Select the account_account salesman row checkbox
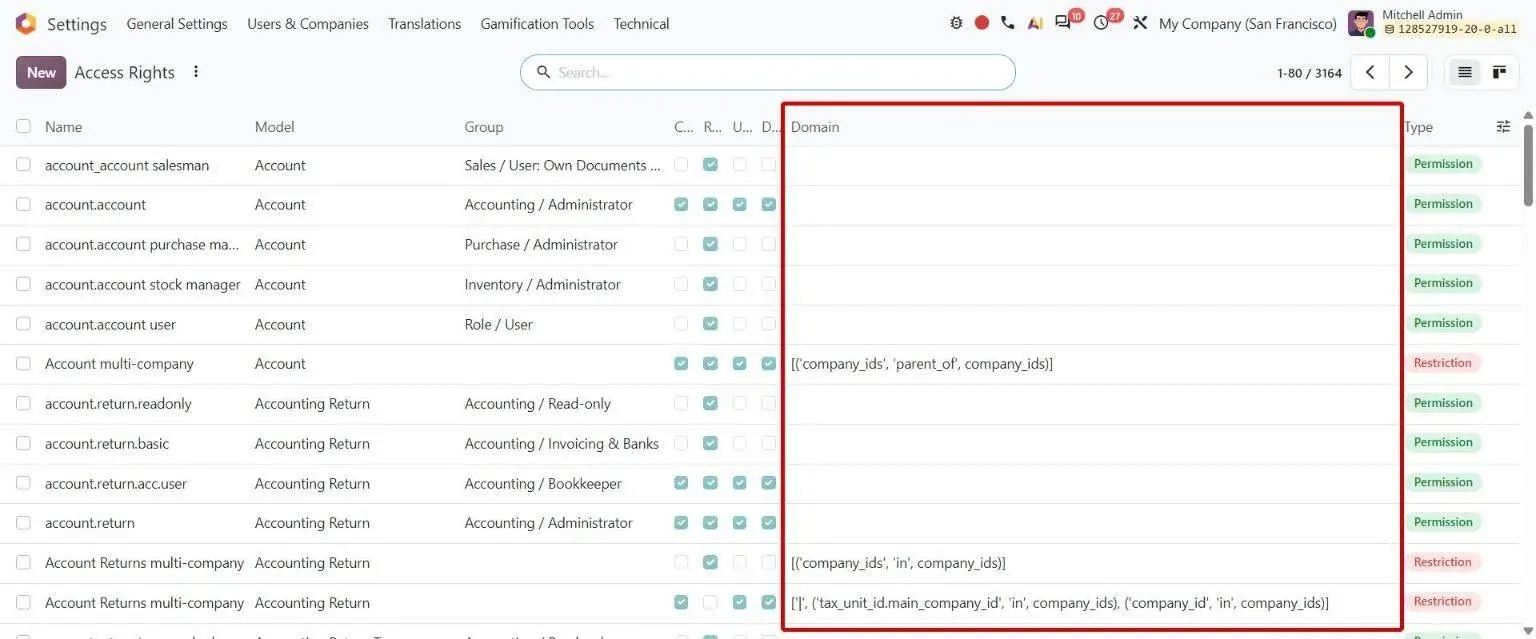Viewport: 1536px width, 639px height. pyautogui.click(x=23, y=165)
